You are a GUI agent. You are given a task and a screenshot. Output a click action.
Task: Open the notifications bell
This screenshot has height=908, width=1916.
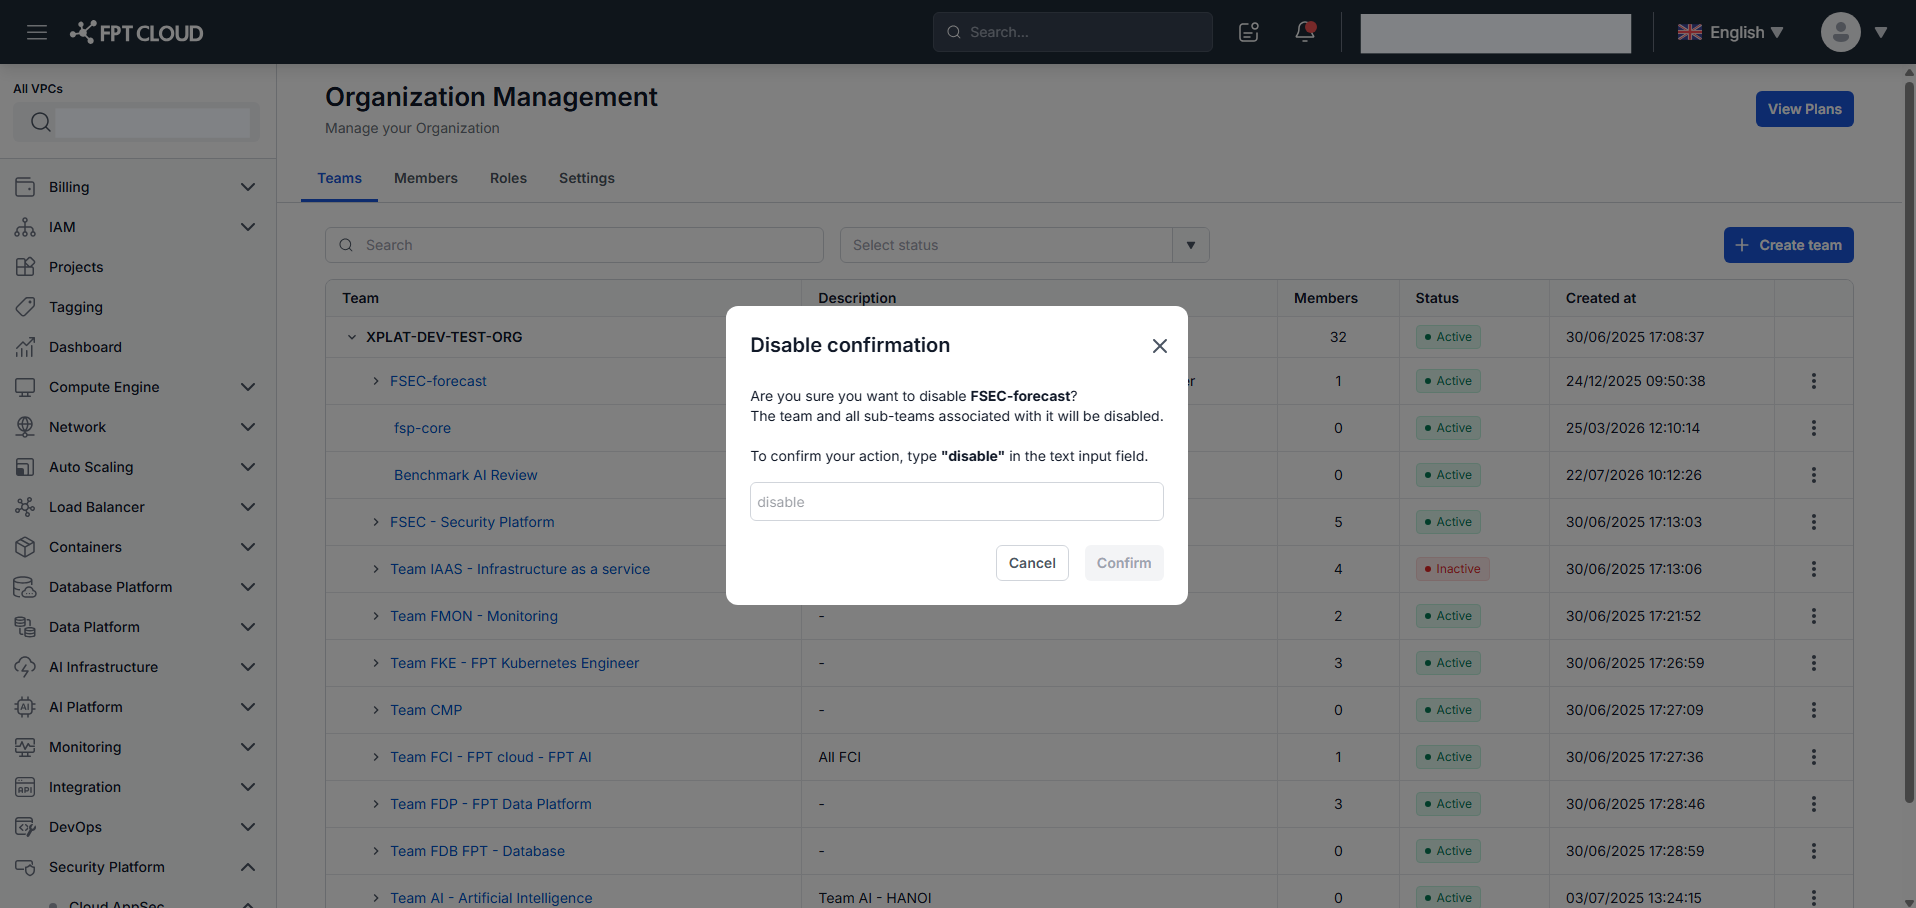(1305, 32)
